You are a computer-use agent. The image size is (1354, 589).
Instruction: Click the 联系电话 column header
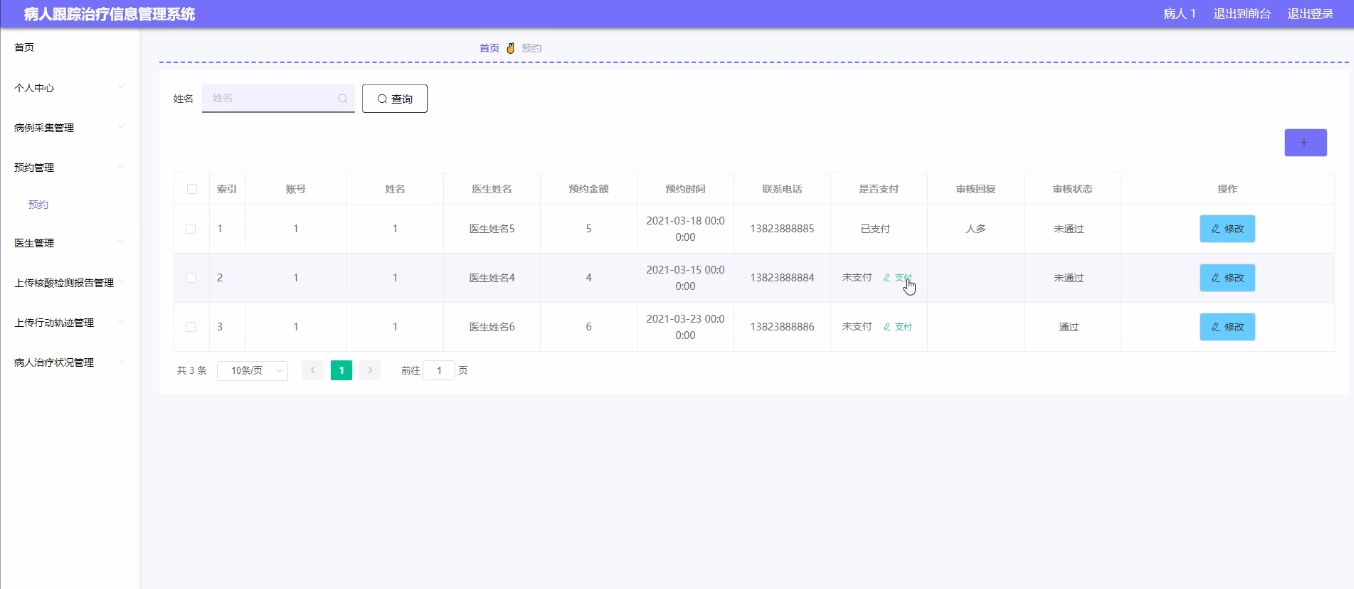[782, 189]
